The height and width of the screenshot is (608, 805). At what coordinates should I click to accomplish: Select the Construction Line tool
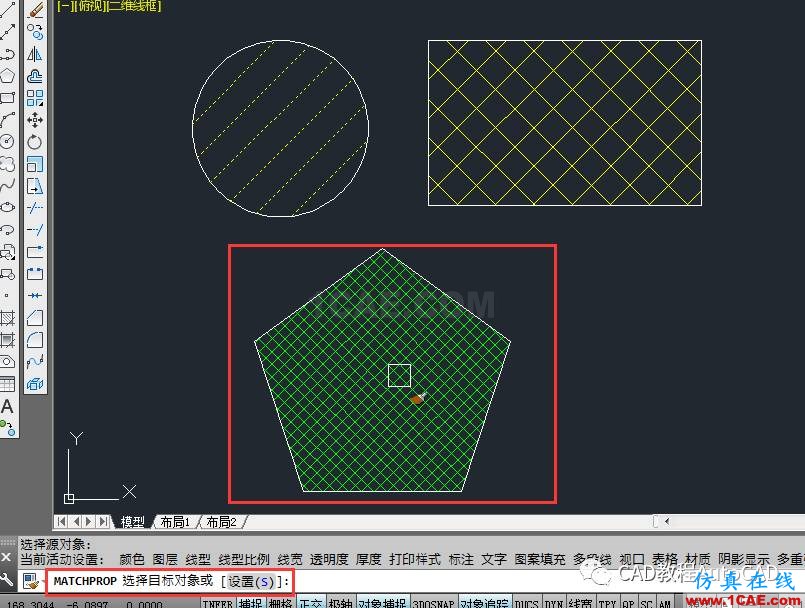tap(7, 32)
